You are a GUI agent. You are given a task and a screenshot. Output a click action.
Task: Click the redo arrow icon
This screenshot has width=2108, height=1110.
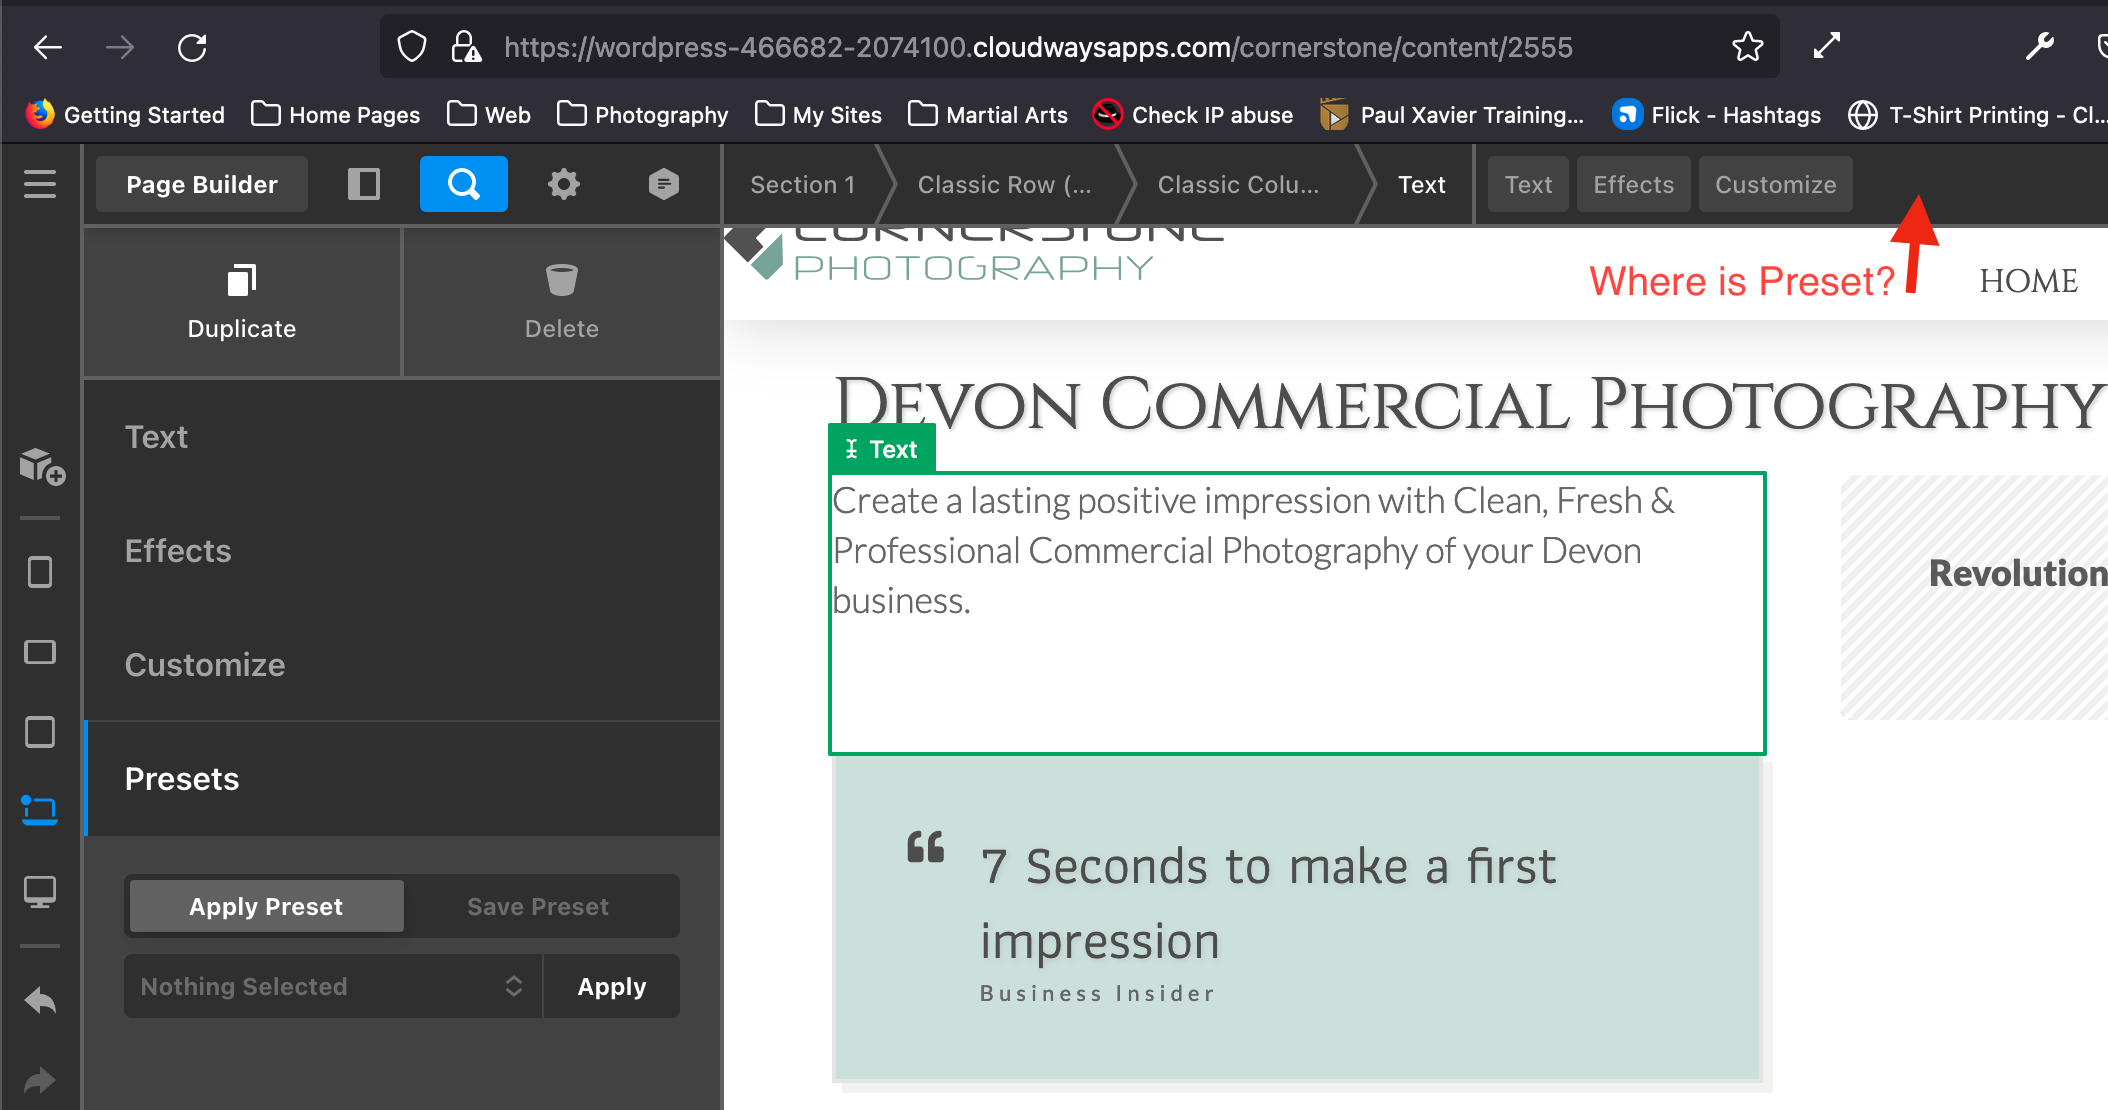pyautogui.click(x=40, y=1080)
